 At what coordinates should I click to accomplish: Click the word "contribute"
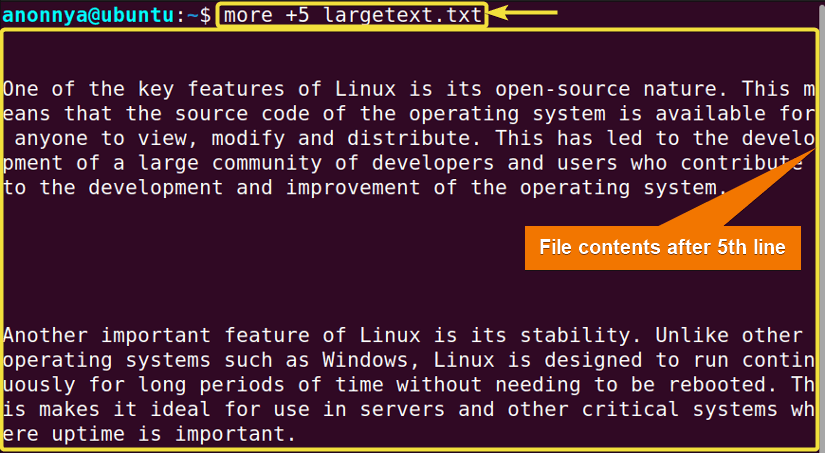[741, 163]
